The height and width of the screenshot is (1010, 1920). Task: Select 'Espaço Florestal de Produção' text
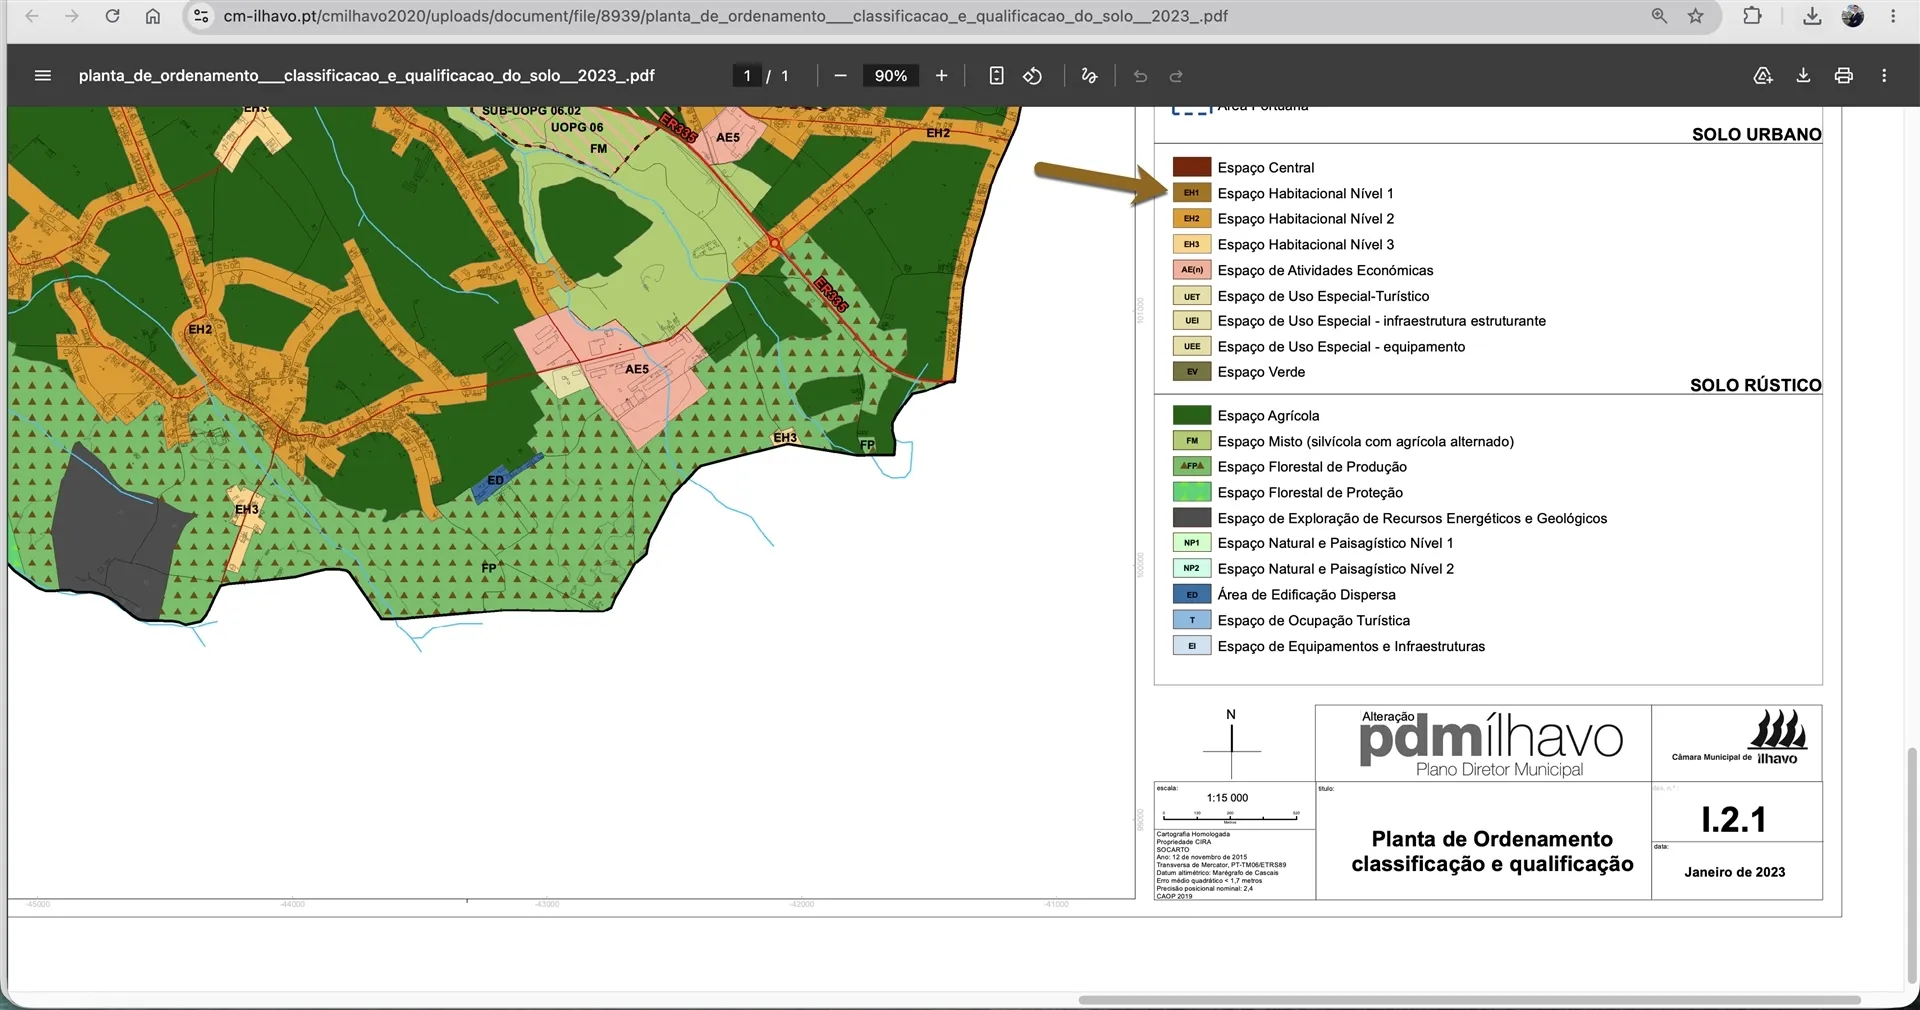[1312, 467]
